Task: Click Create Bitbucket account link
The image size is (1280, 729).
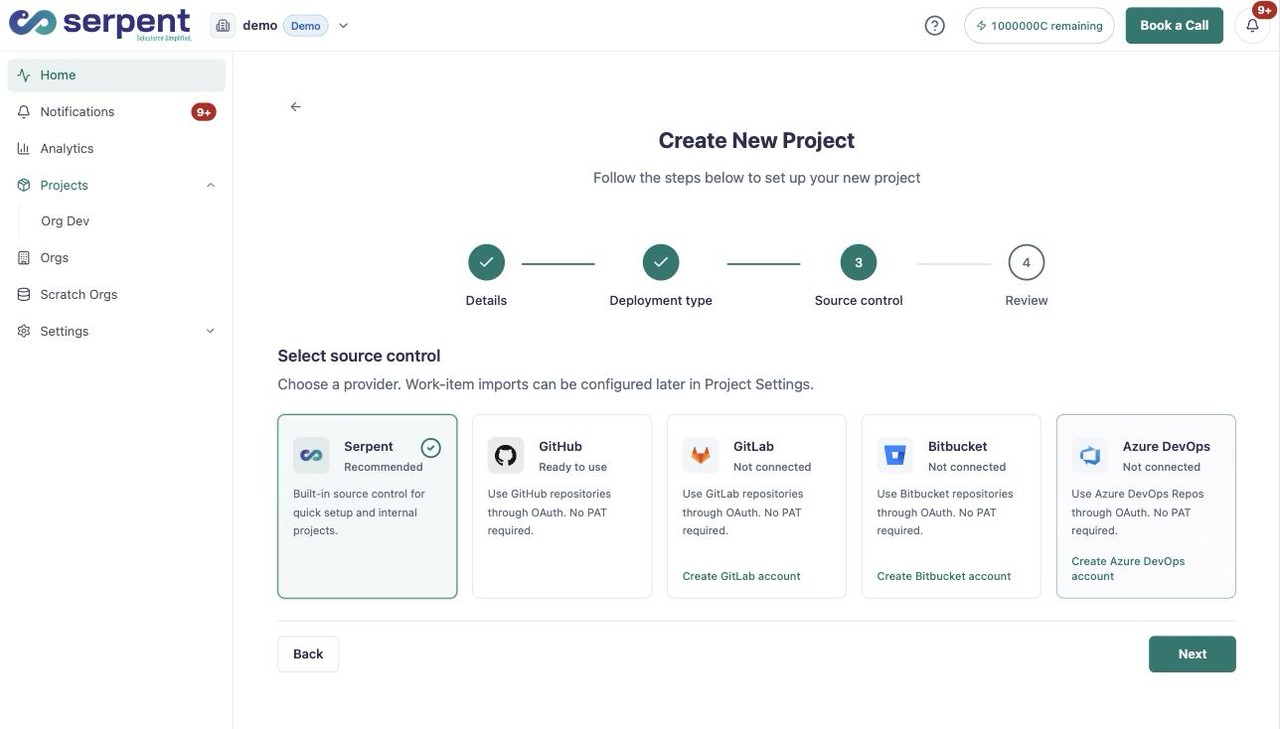Action: [x=944, y=576]
